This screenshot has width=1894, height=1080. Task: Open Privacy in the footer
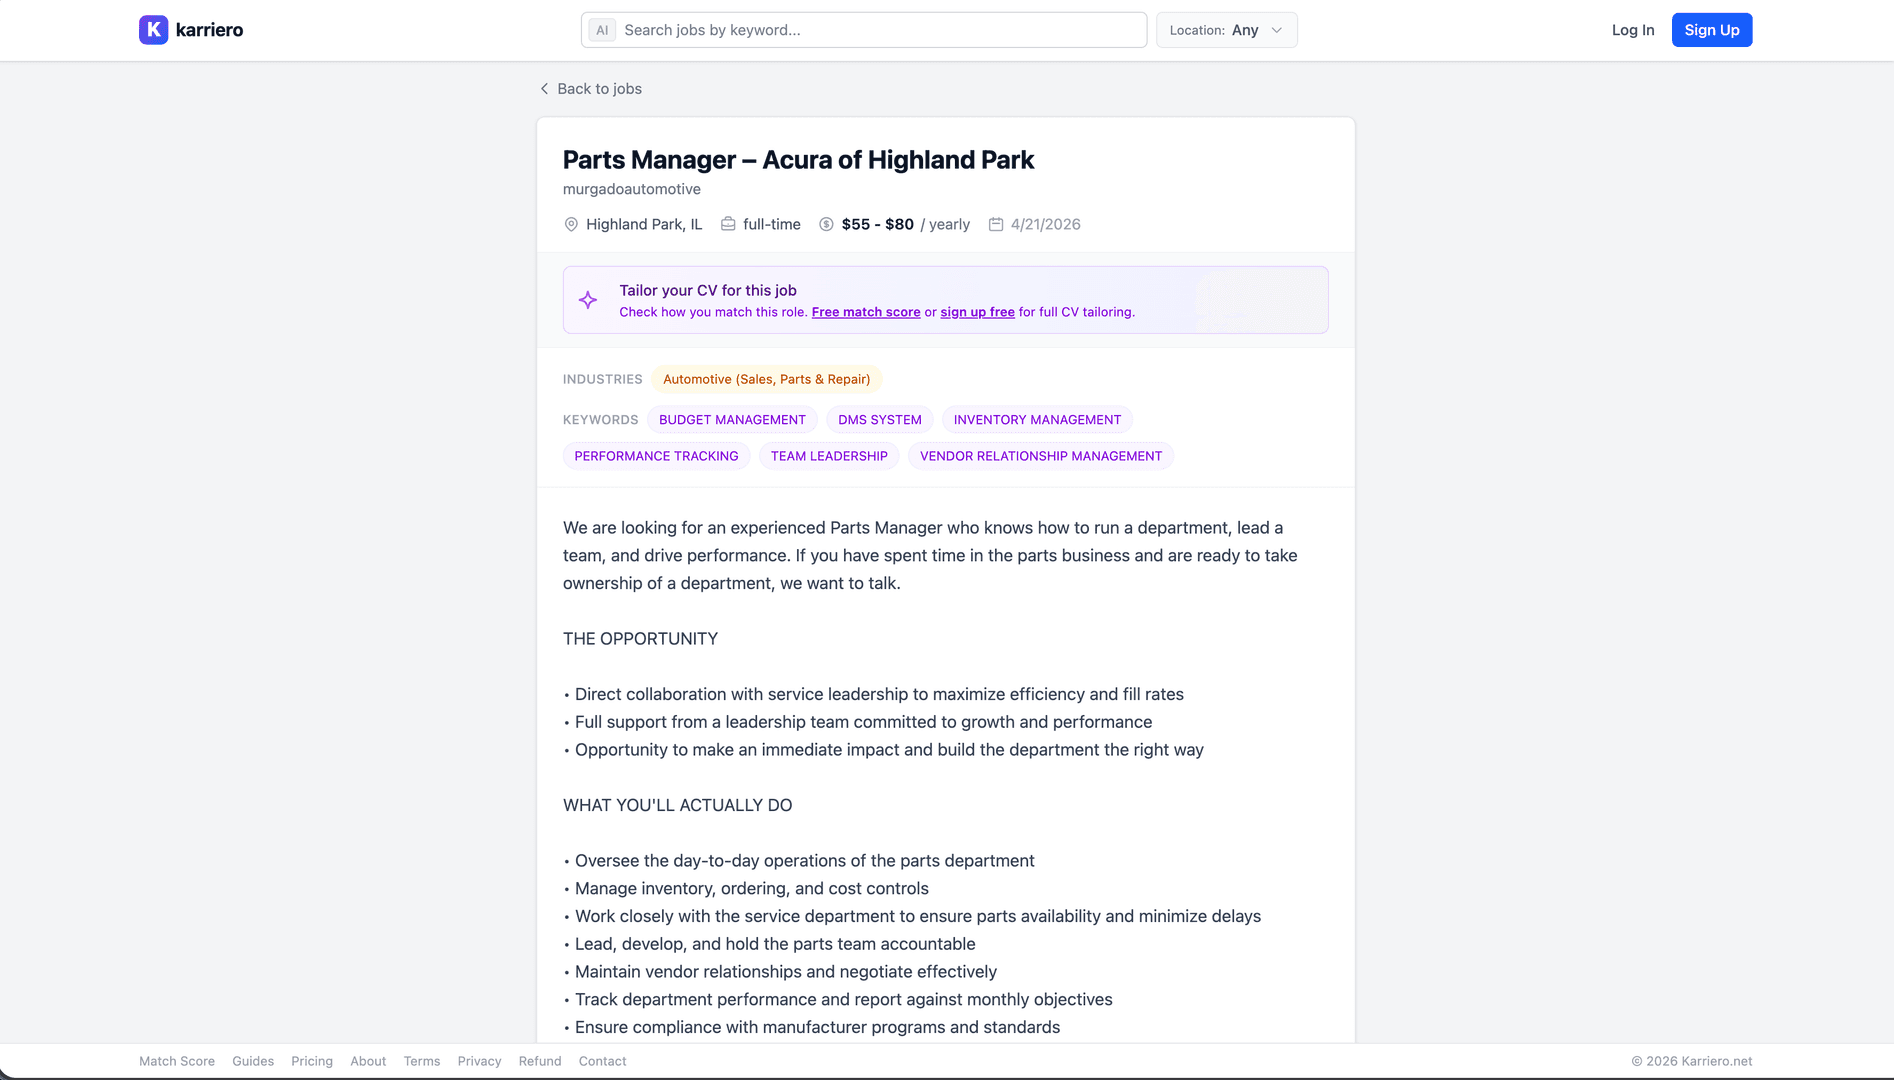point(479,1061)
